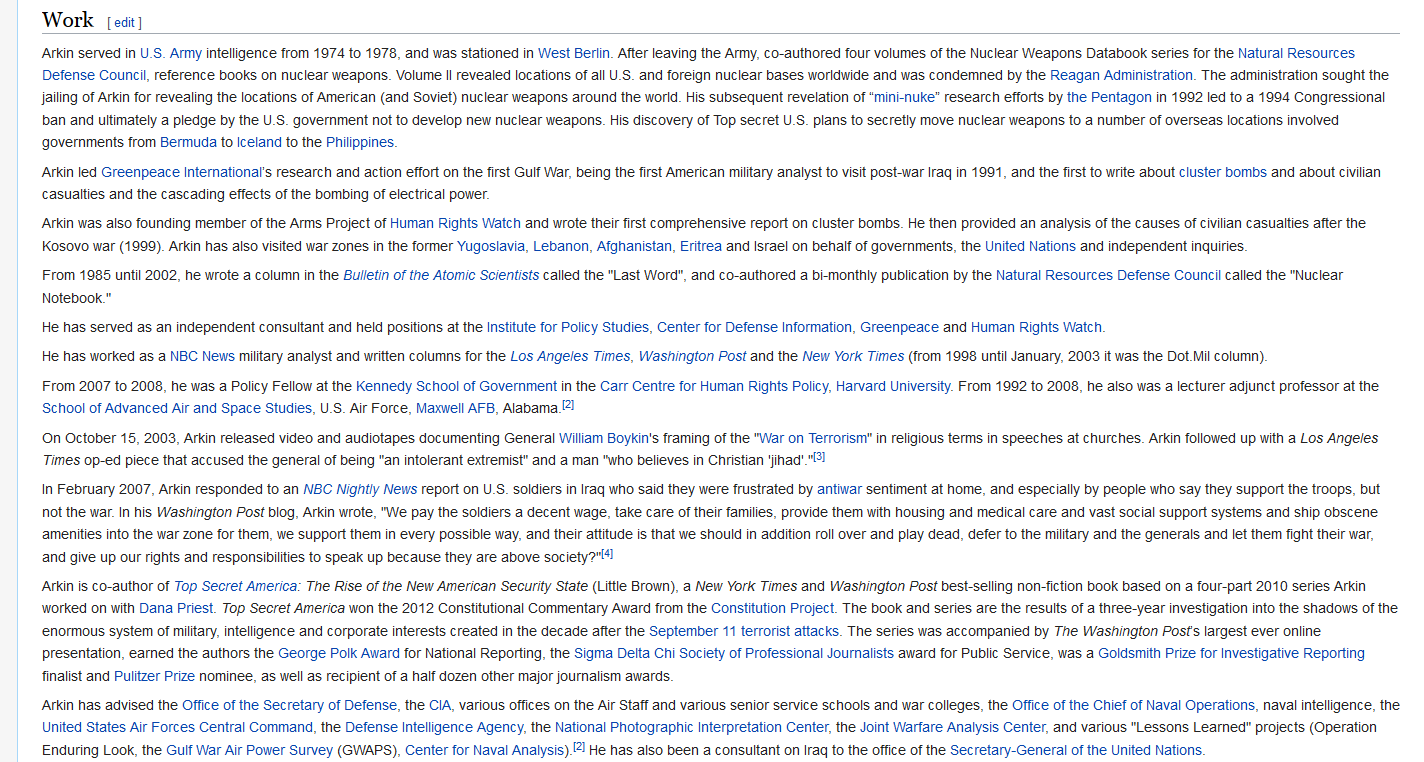Click citation [4] after above society quote
Viewport: 1424px width, 762px height.
(x=607, y=553)
